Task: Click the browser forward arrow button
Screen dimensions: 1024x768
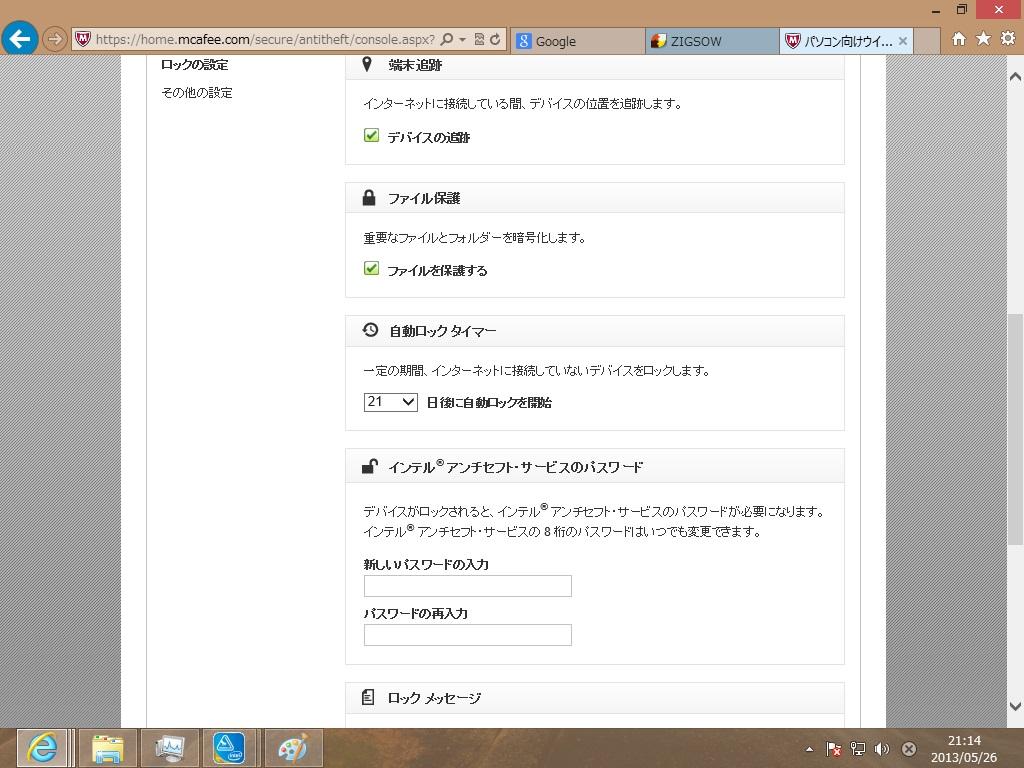Action: pos(55,39)
